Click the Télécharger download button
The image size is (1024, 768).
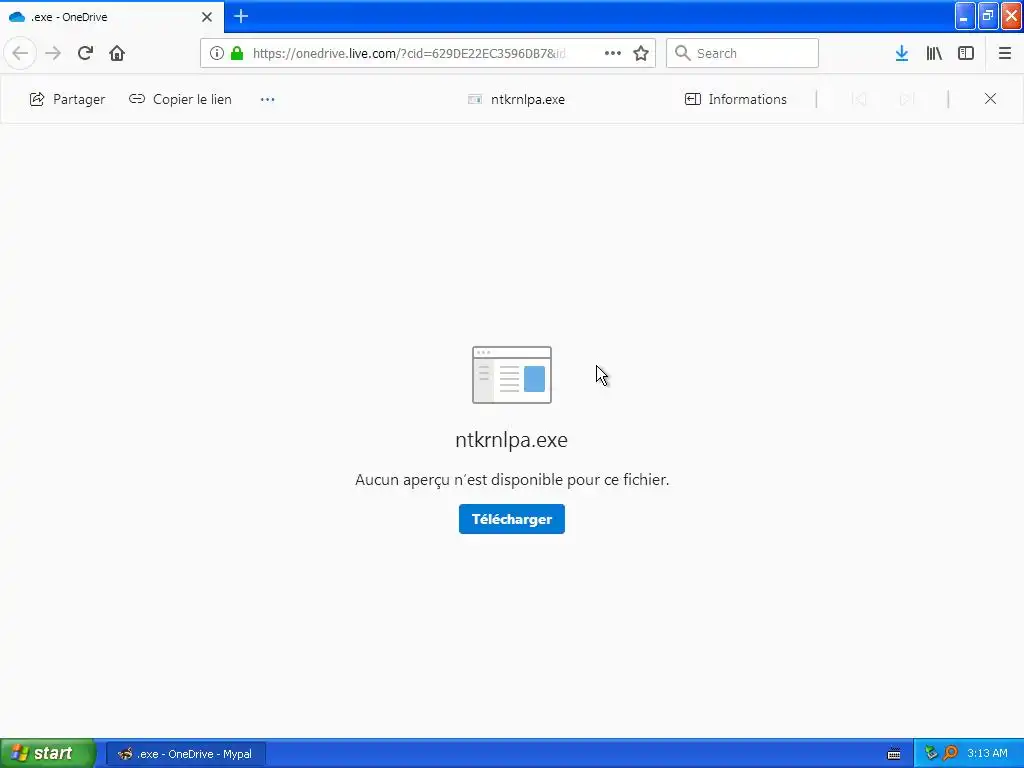point(511,519)
